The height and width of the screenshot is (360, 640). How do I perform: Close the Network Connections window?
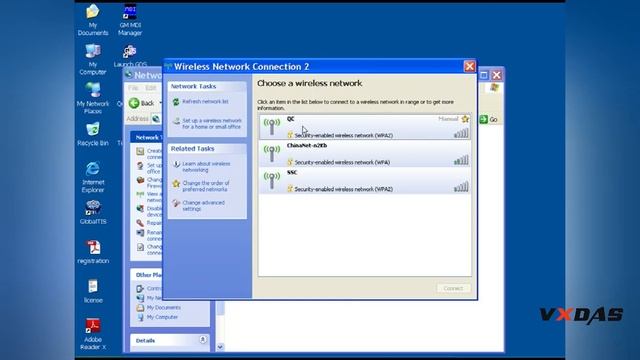pos(497,75)
